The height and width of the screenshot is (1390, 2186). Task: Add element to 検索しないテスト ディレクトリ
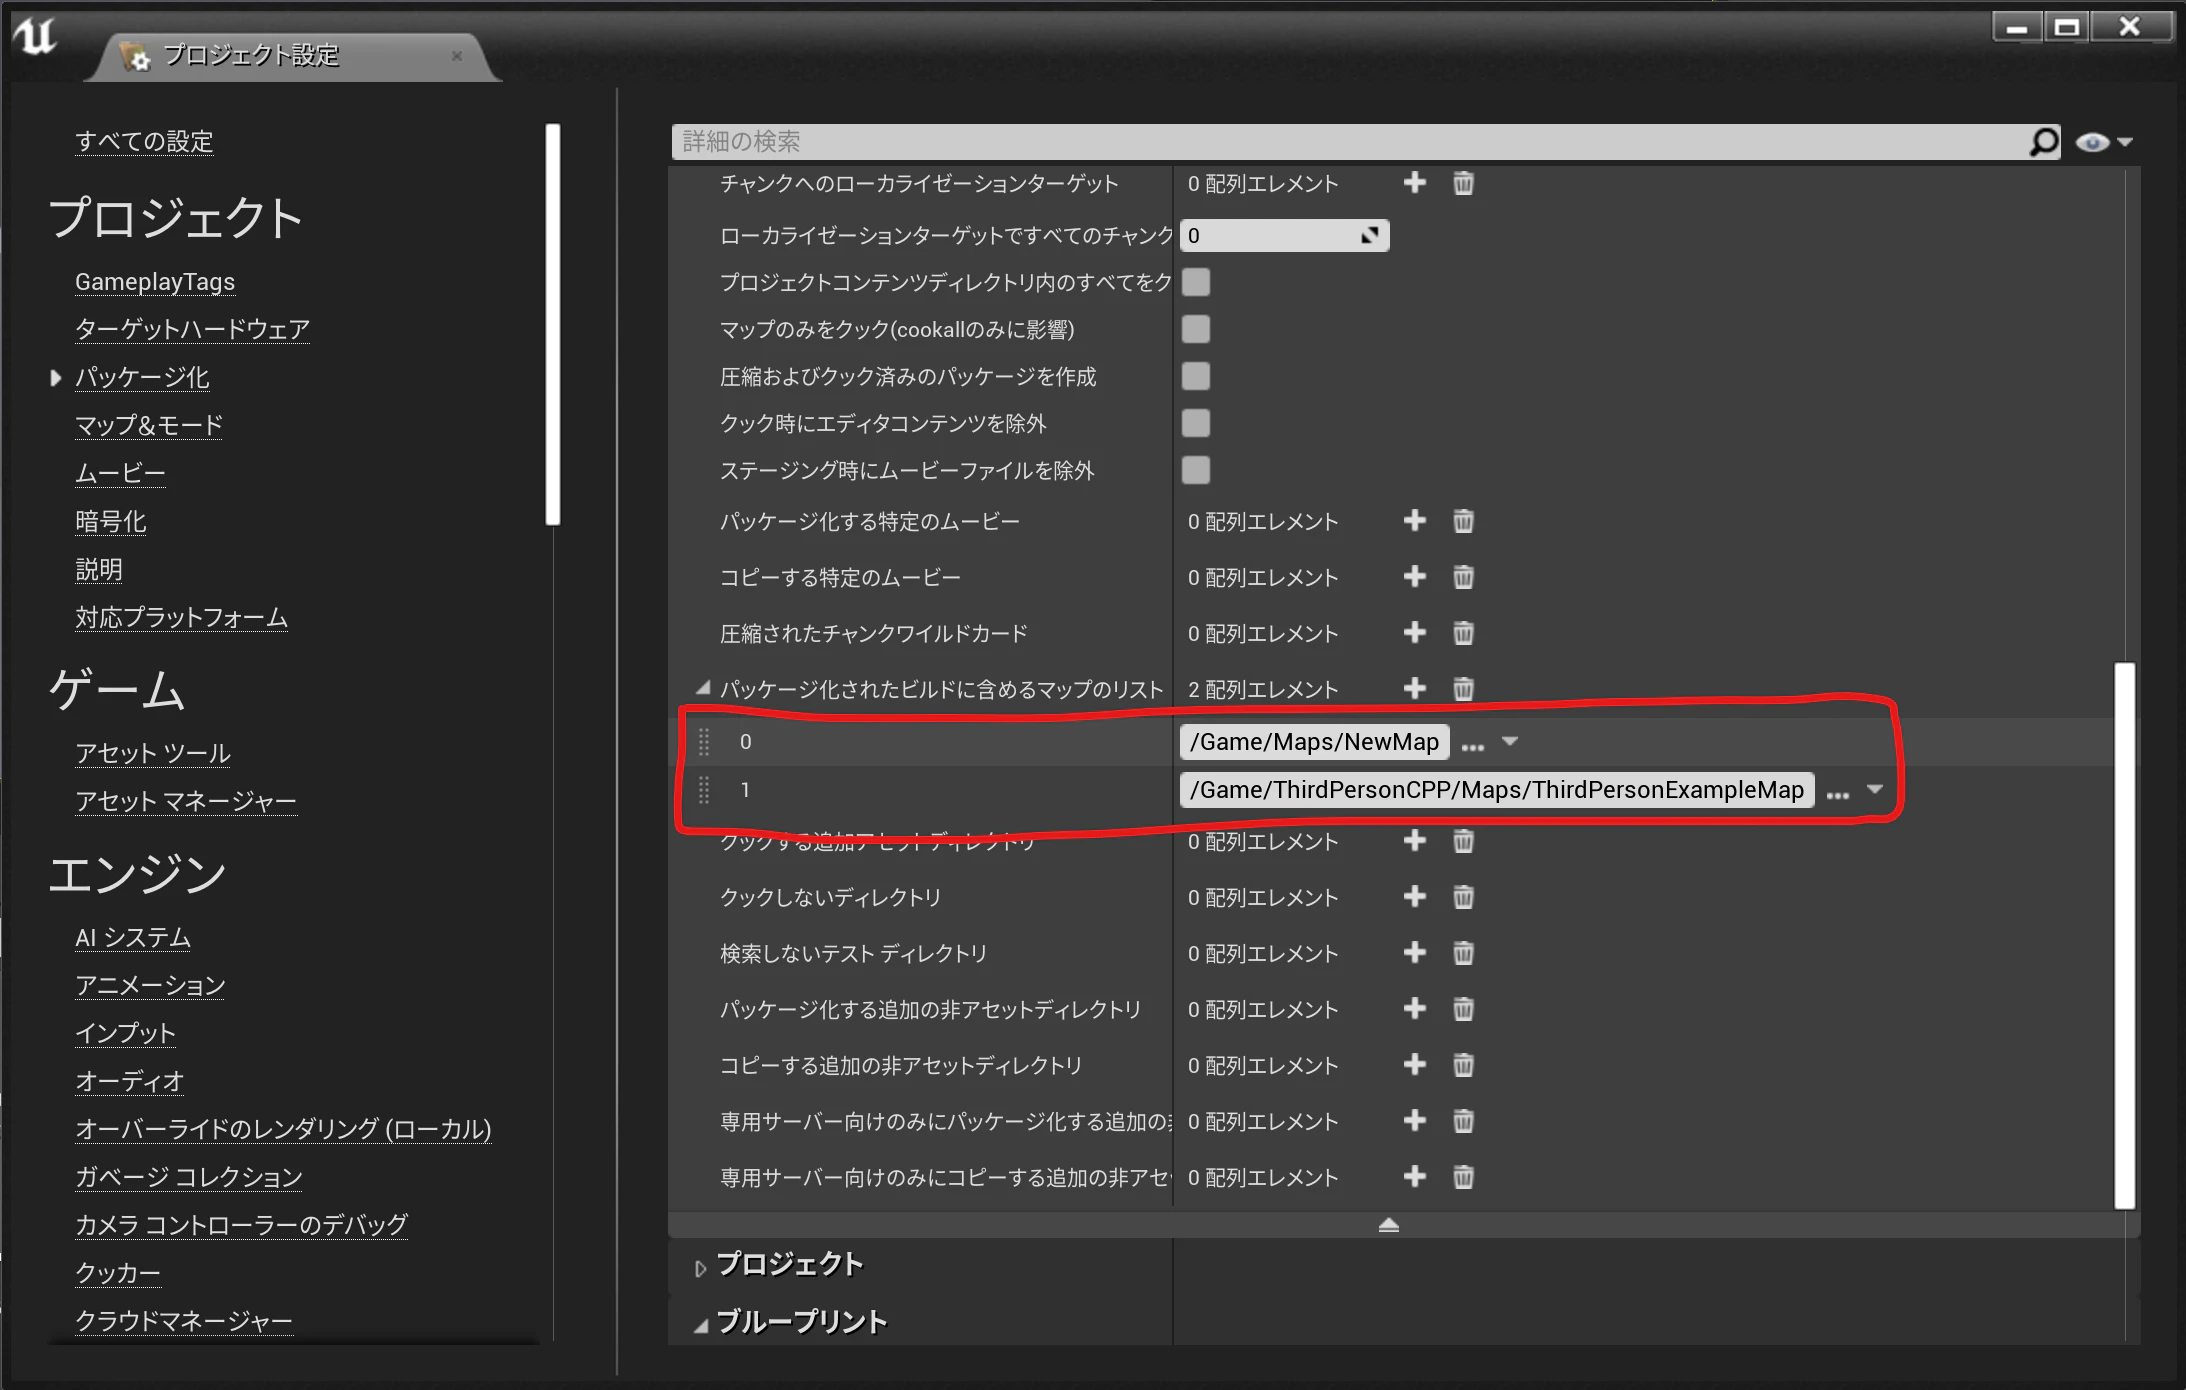(x=1414, y=953)
